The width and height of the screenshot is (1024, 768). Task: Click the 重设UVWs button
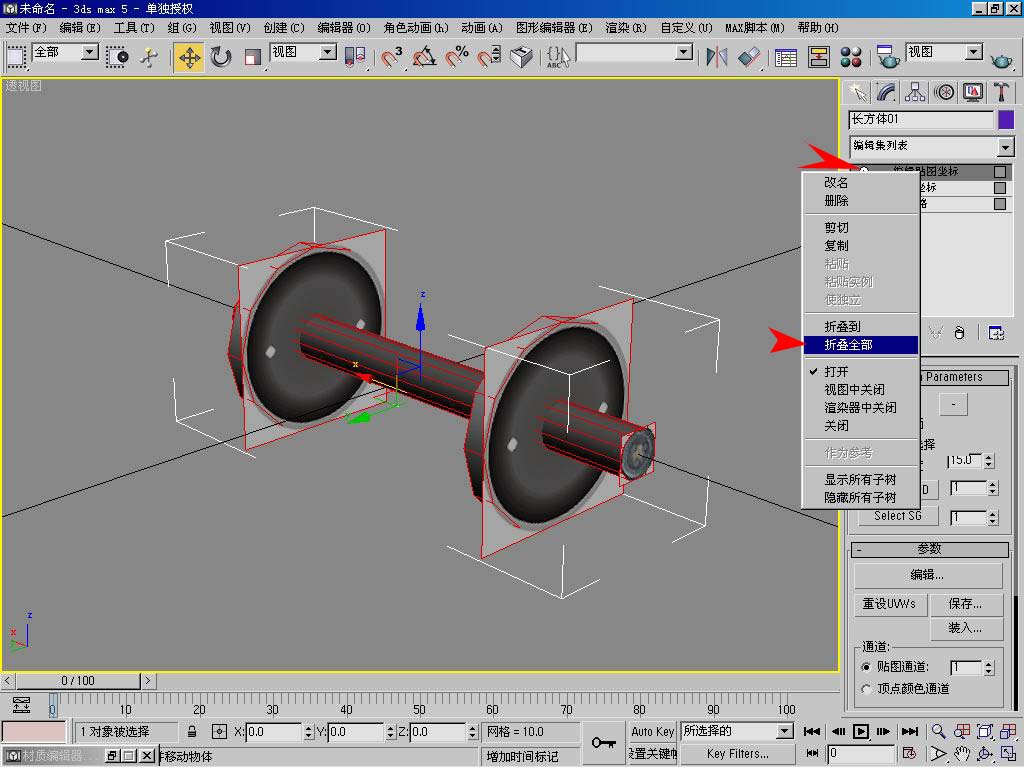pos(889,605)
